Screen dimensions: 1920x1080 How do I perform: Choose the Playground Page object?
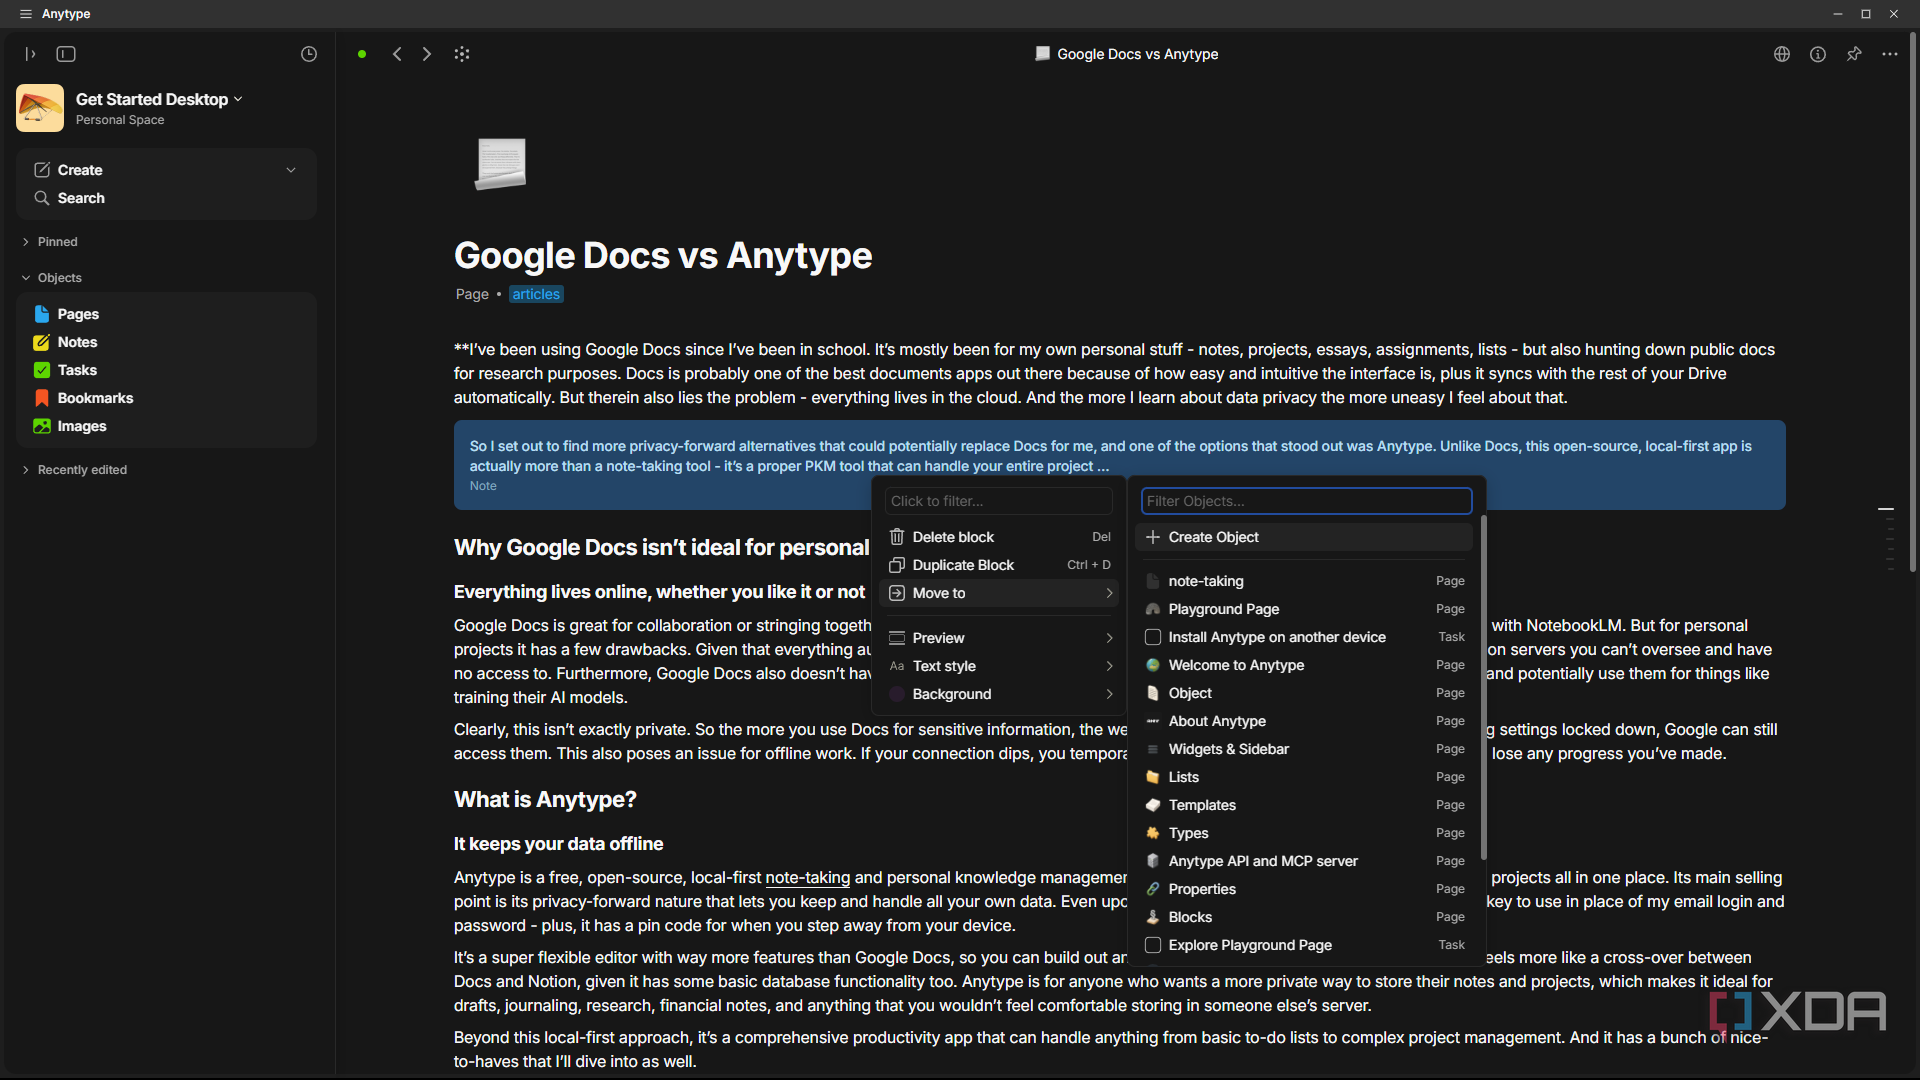click(x=1304, y=609)
